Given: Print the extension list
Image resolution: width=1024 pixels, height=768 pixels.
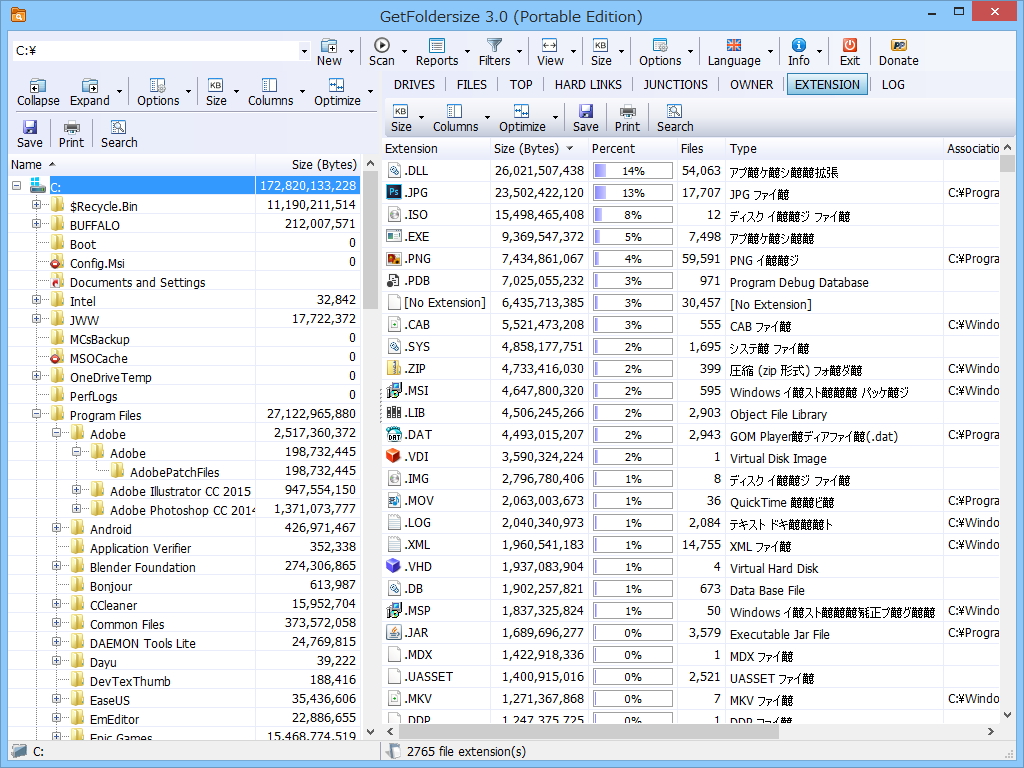Looking at the screenshot, I should coord(627,118).
